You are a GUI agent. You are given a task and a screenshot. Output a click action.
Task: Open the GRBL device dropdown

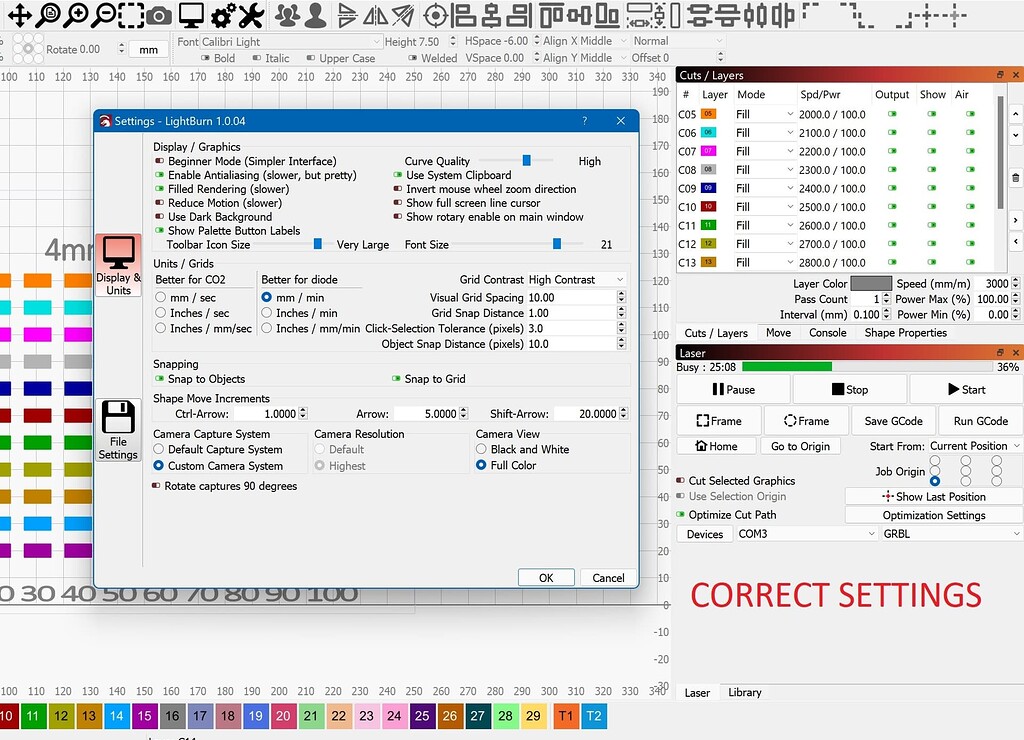coord(951,534)
